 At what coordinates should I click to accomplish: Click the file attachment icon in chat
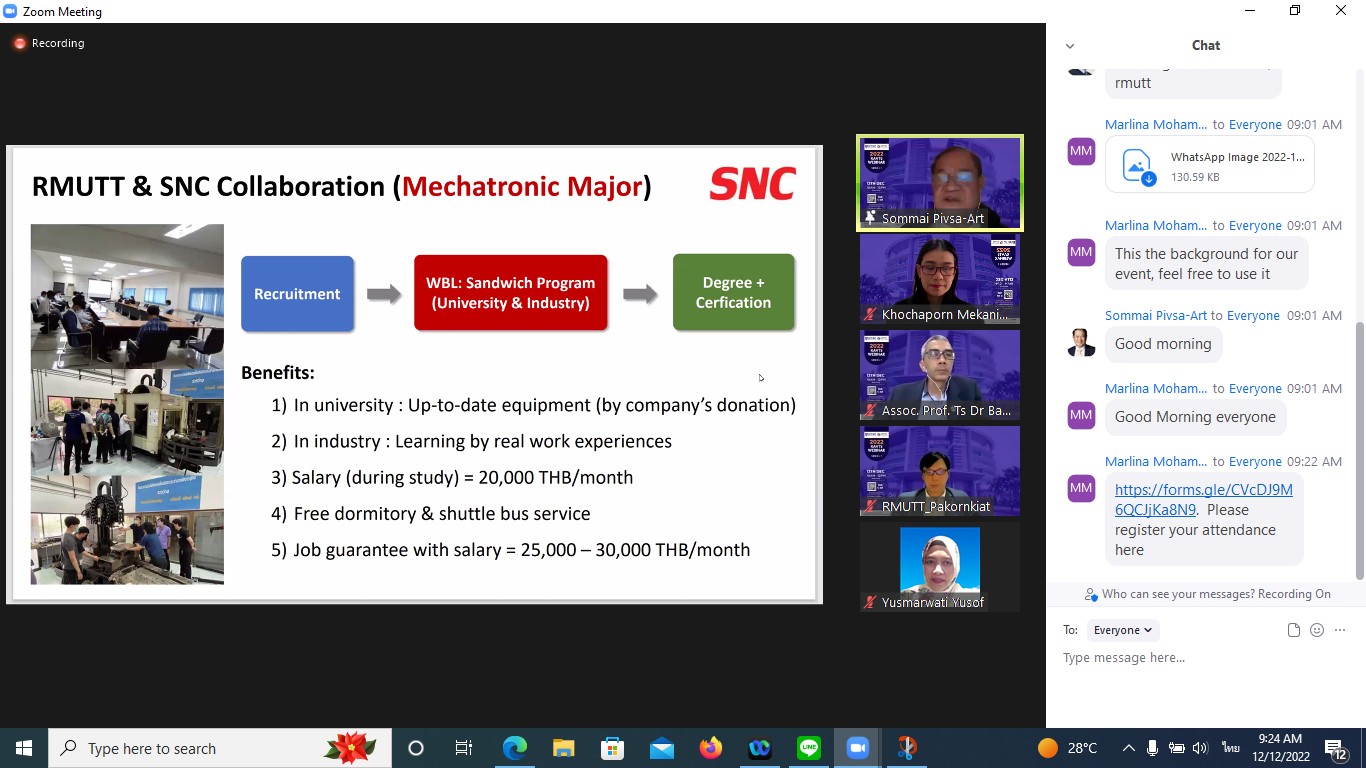[x=1293, y=630]
